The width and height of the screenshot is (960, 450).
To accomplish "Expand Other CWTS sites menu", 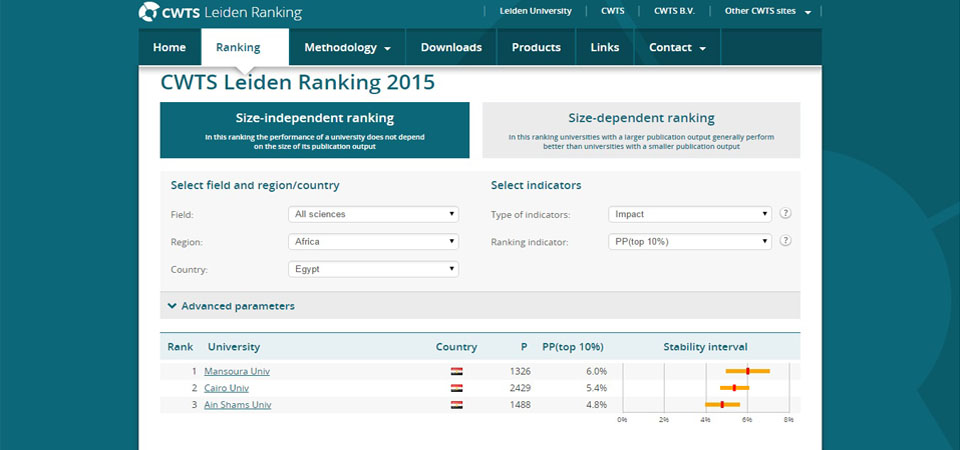I will (x=768, y=11).
